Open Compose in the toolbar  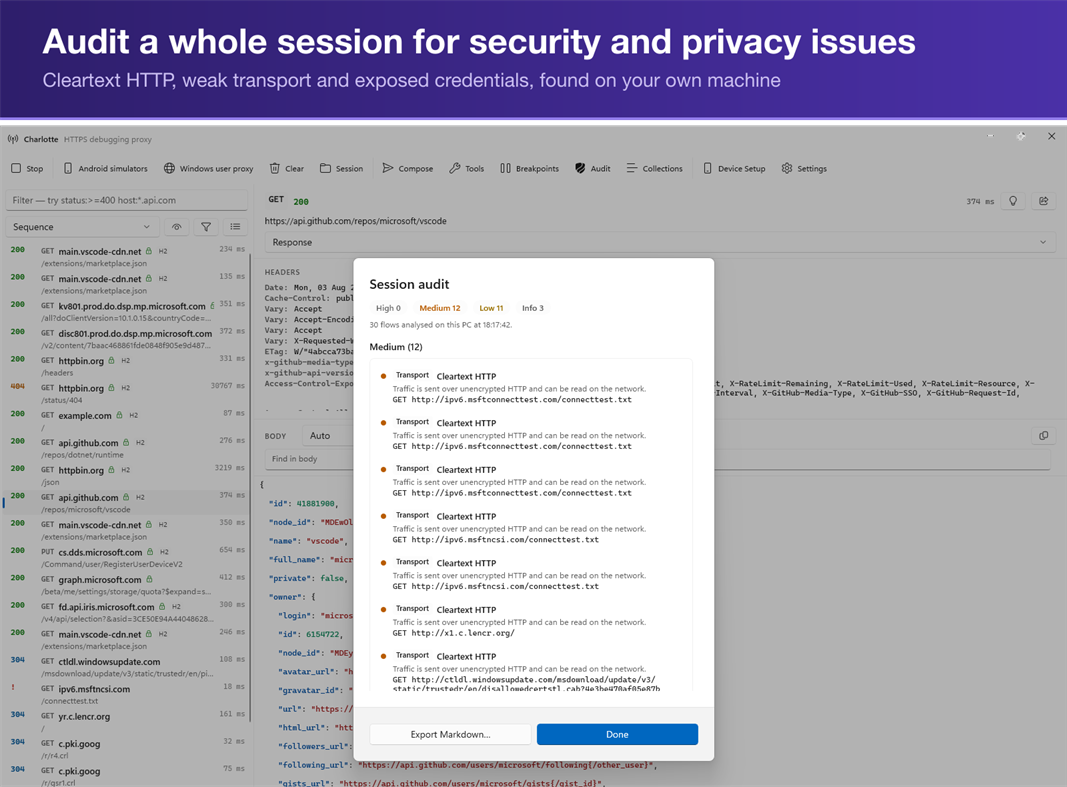pos(408,169)
